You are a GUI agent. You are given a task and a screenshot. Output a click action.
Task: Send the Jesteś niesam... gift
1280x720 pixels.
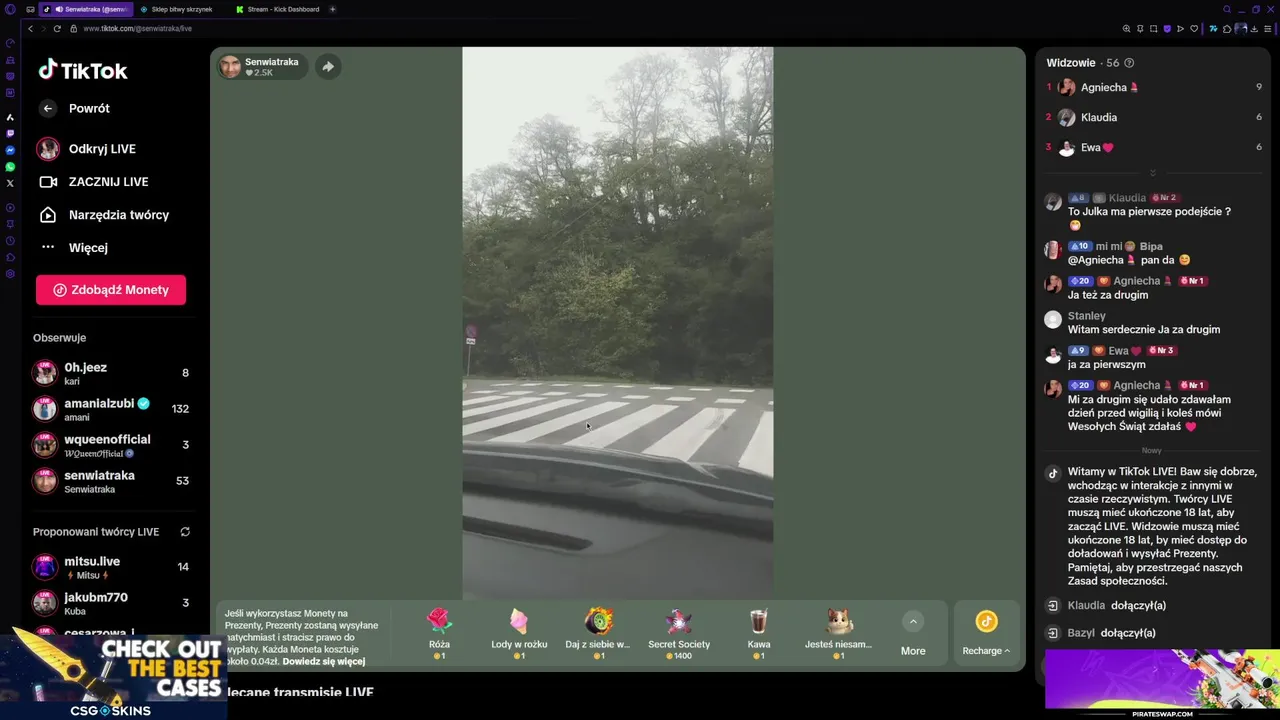[x=839, y=634]
